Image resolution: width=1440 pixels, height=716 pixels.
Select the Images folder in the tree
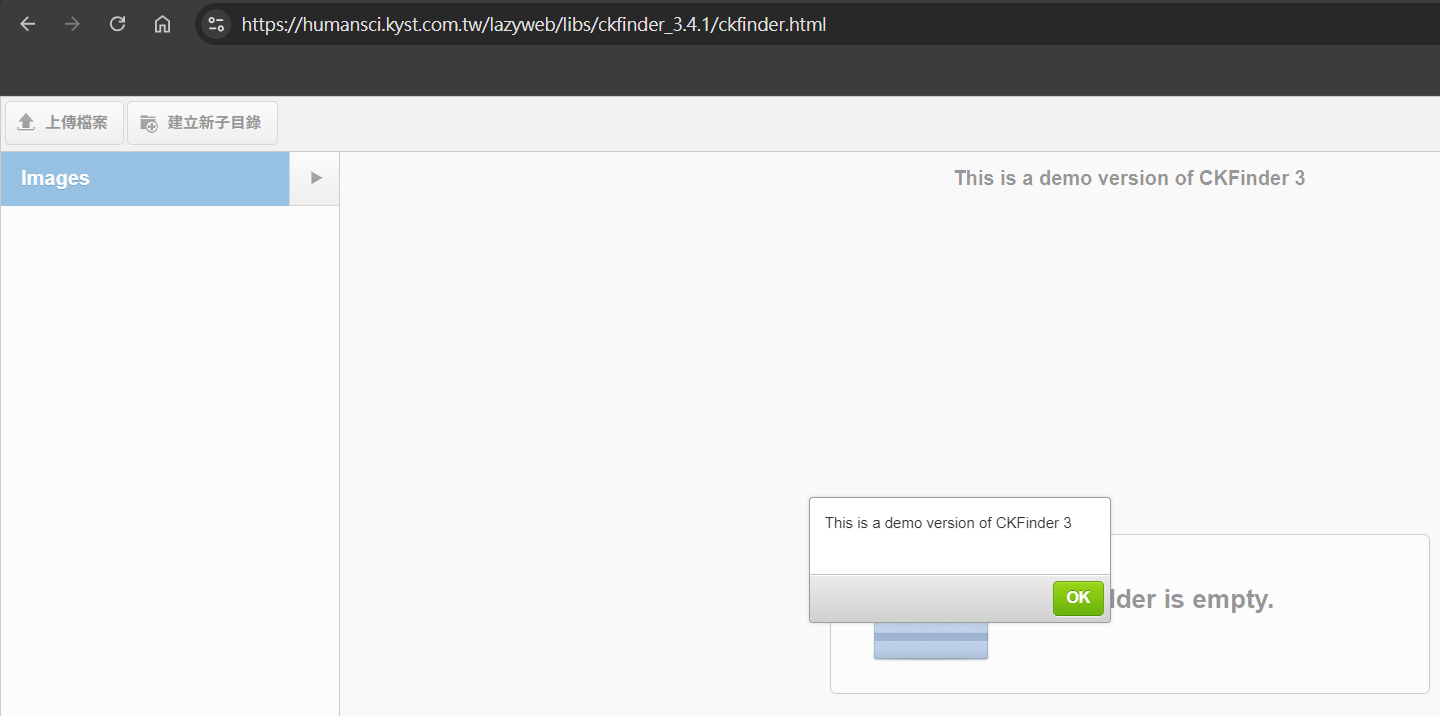click(x=145, y=178)
